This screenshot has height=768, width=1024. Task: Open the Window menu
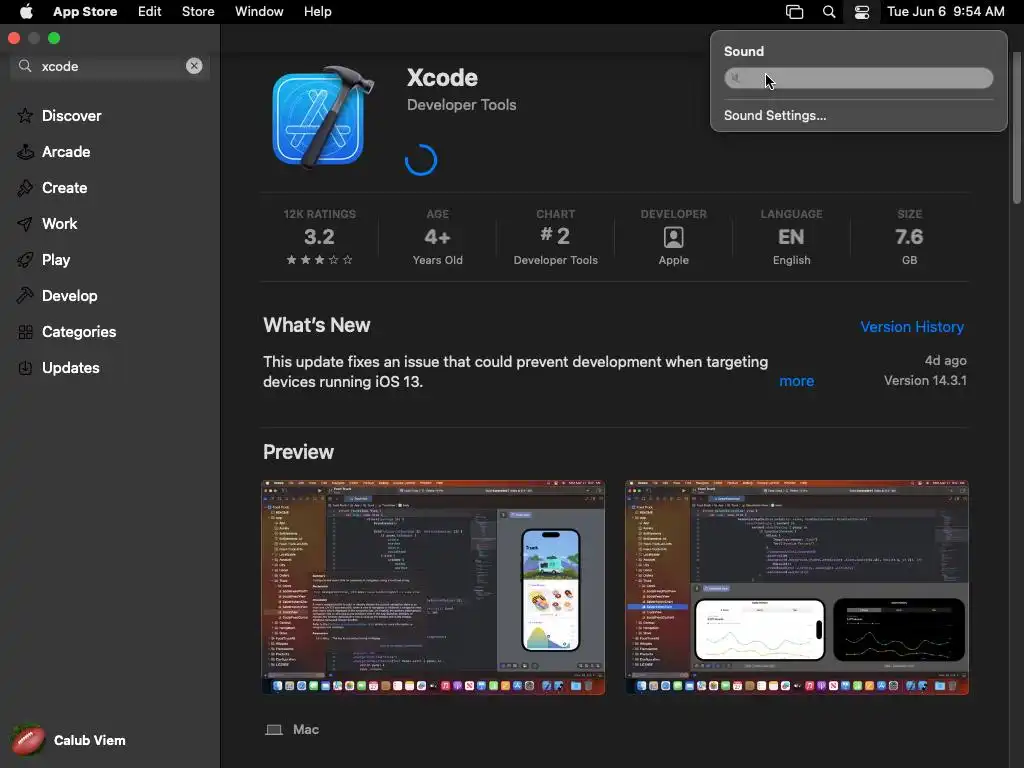click(x=259, y=12)
